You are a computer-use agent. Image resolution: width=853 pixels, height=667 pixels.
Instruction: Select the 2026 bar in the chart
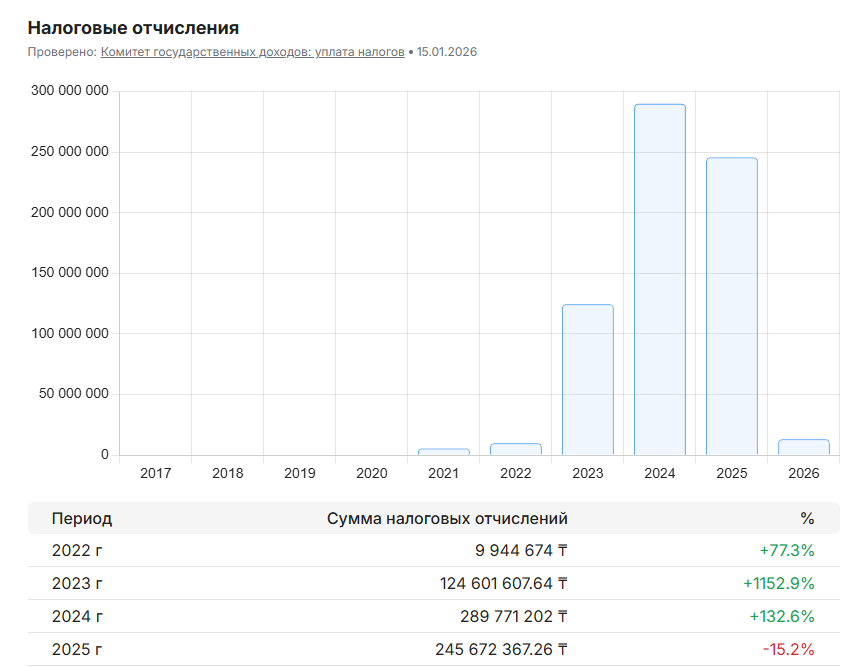(804, 447)
